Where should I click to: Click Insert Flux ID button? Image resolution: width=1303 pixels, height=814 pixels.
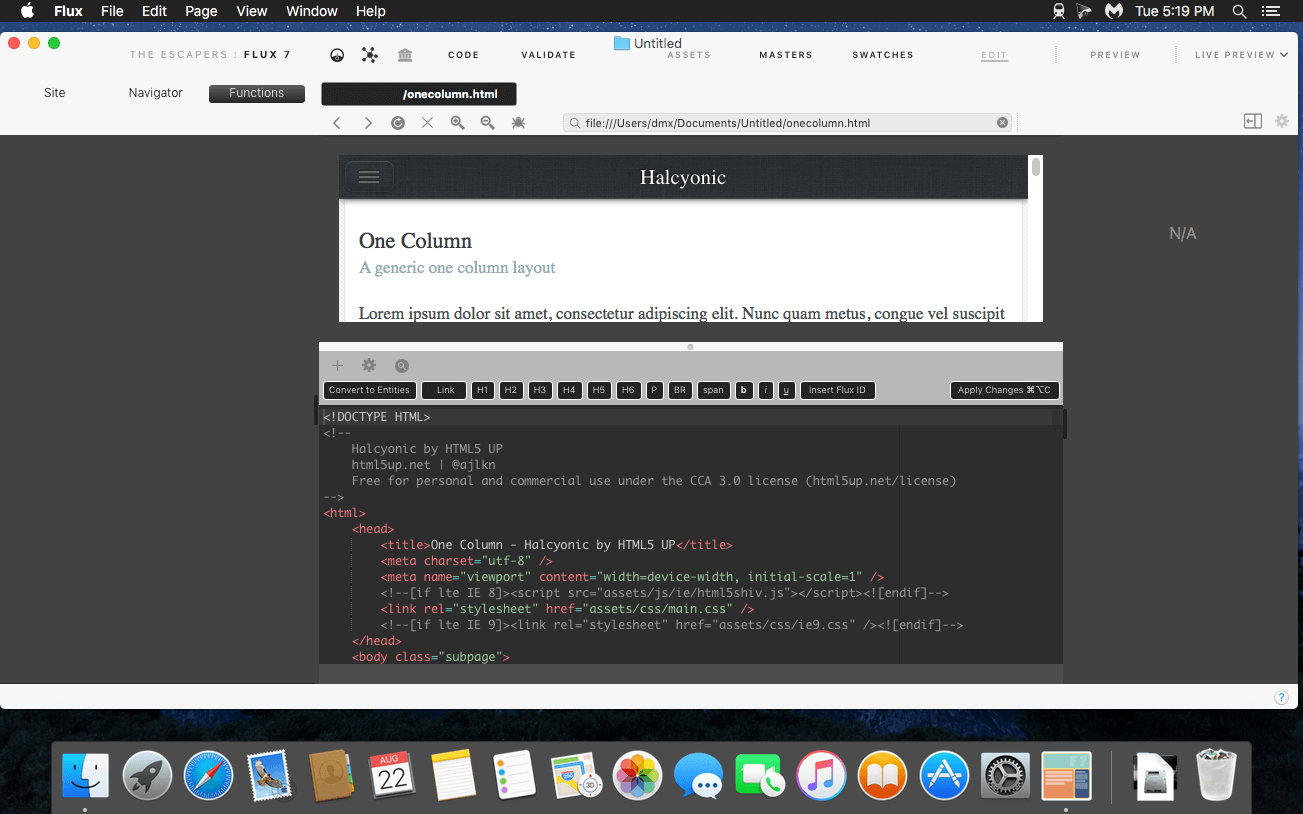point(838,390)
